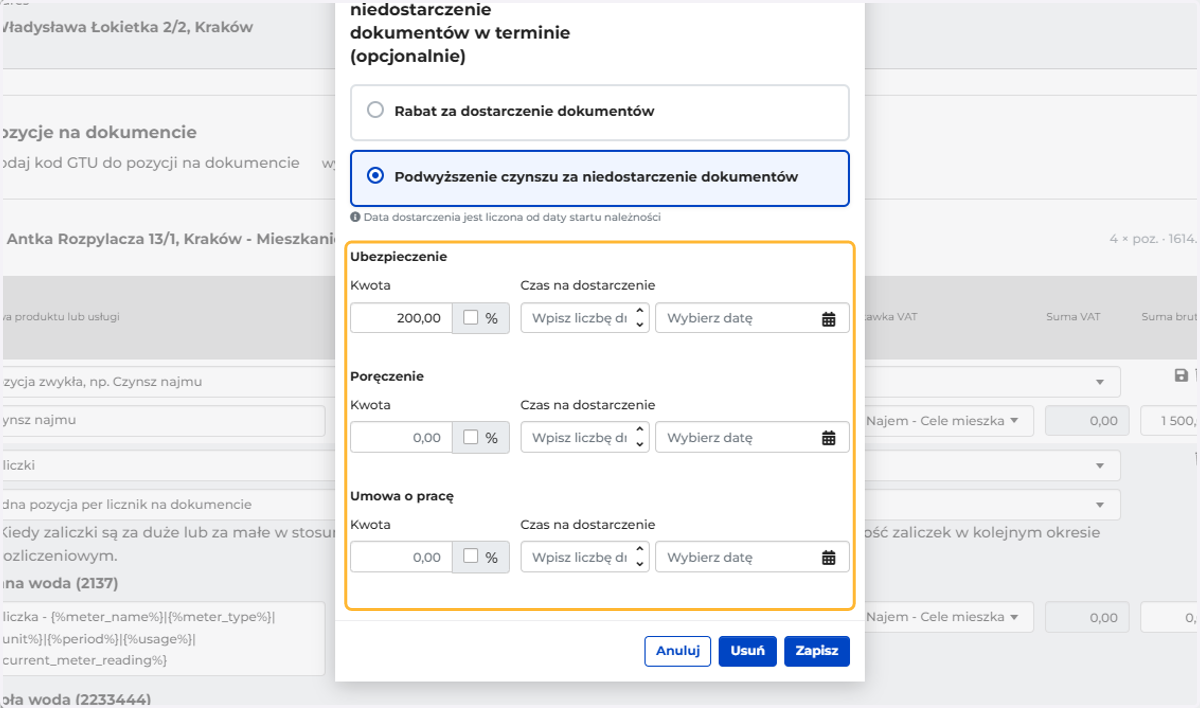Click the Poręczenie Kwota amount field
This screenshot has width=1200, height=708.
401,437
